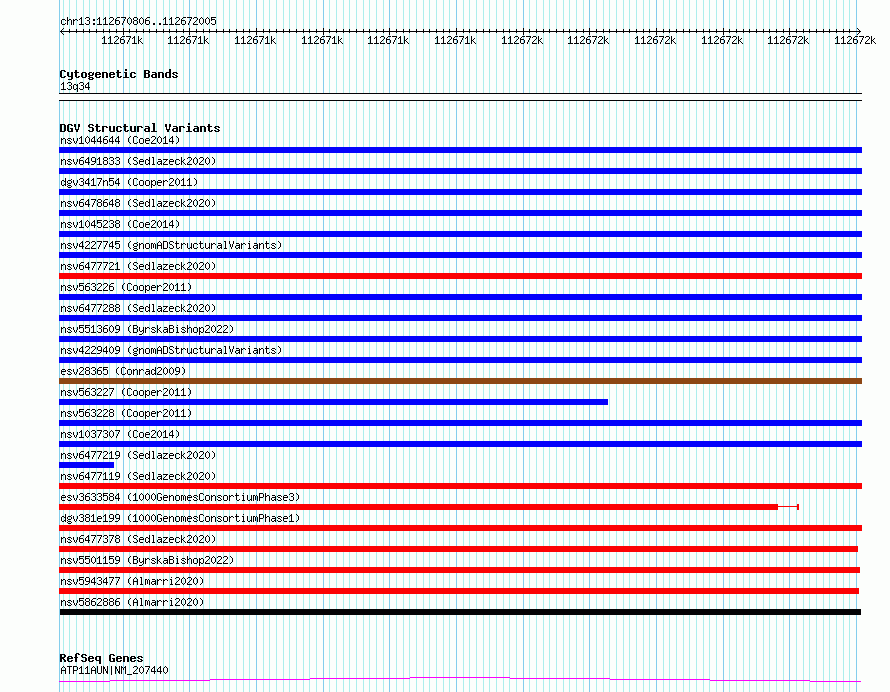Open nsv563226 (Cooper2011) variant
The height and width of the screenshot is (692, 890).
(126, 287)
